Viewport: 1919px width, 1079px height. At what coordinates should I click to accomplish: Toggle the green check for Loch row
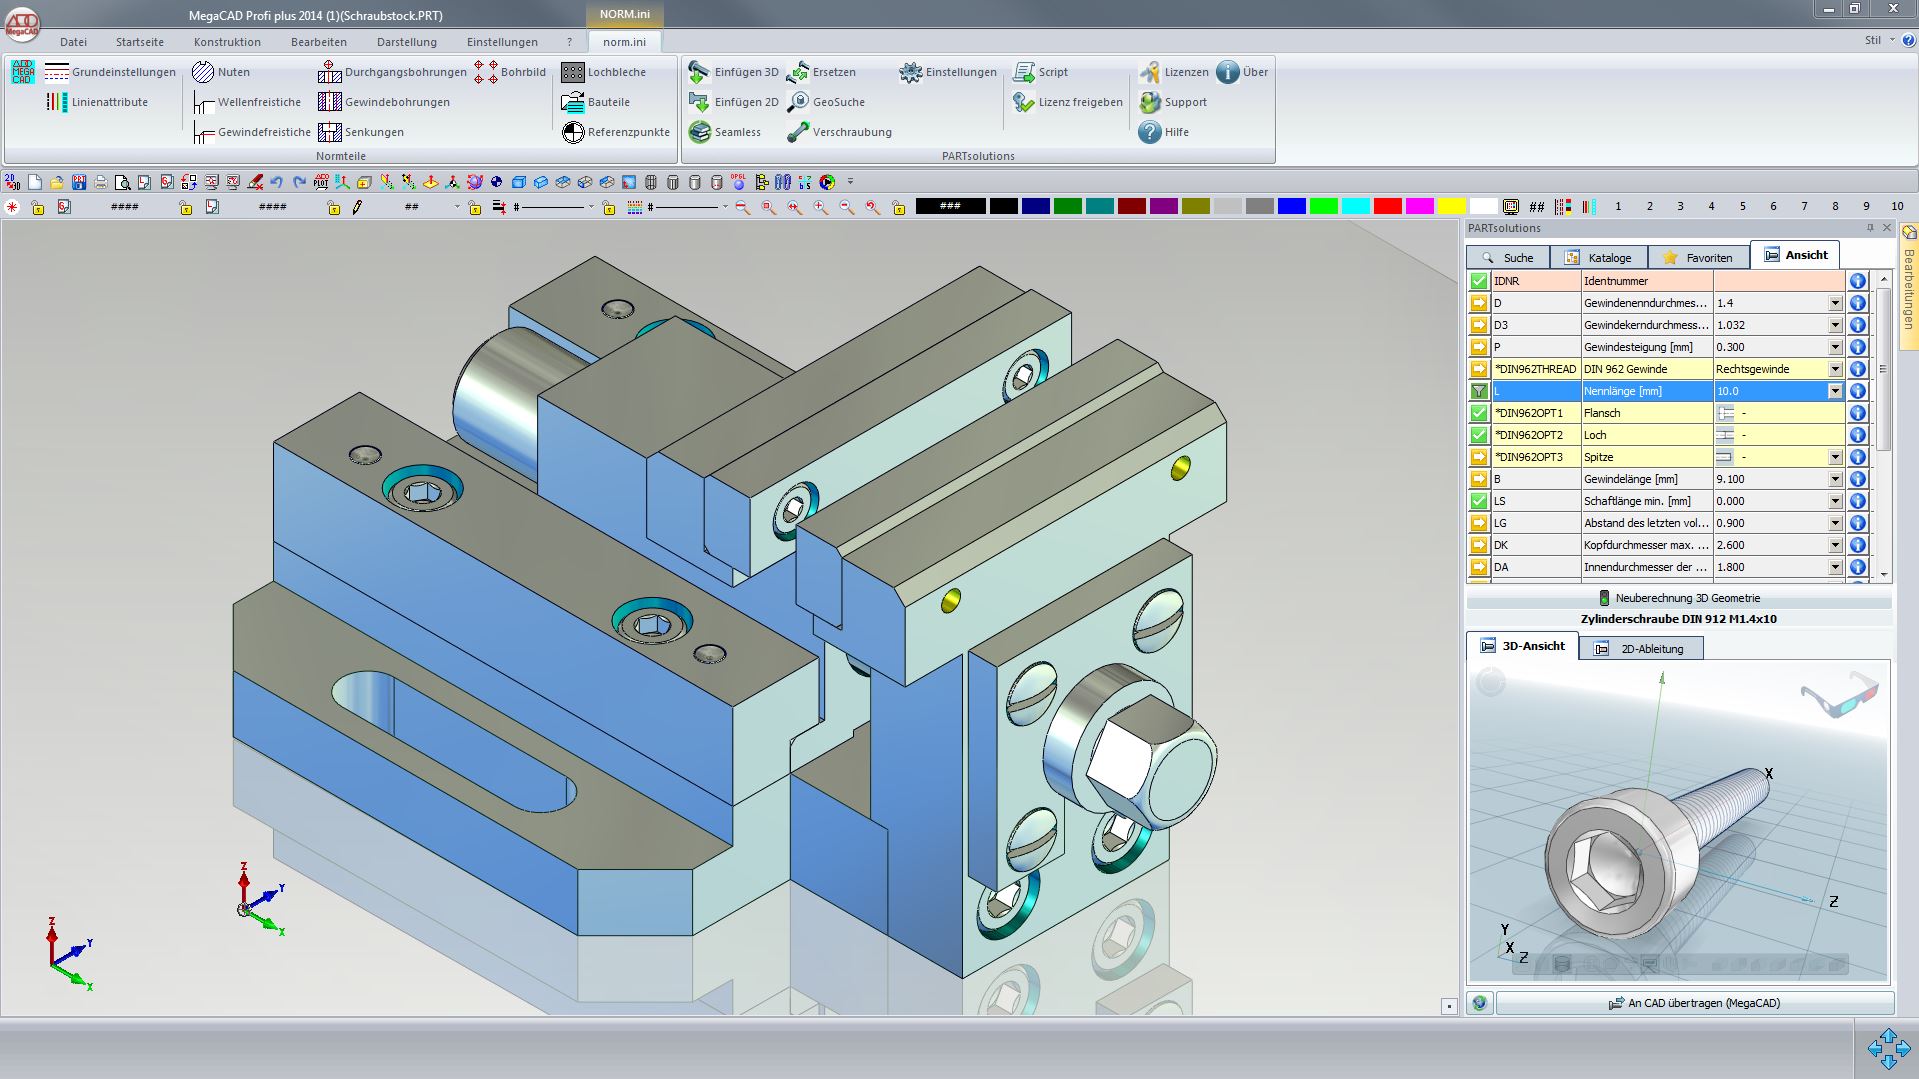(1479, 435)
